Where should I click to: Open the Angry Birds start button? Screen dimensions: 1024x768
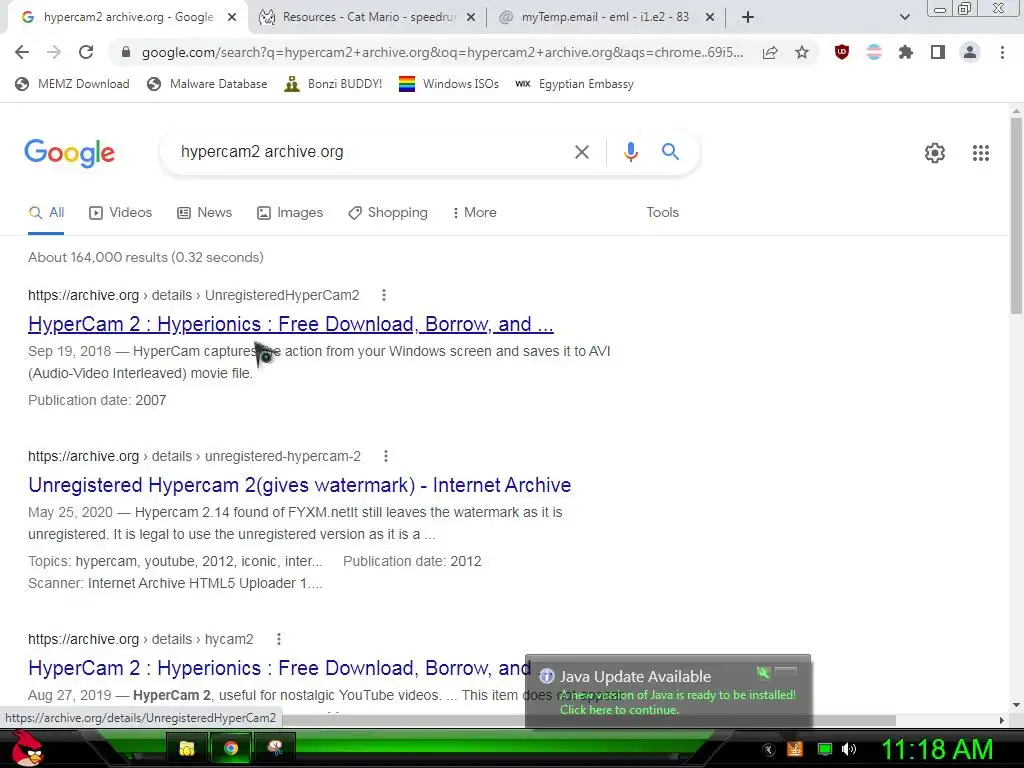coord(27,748)
